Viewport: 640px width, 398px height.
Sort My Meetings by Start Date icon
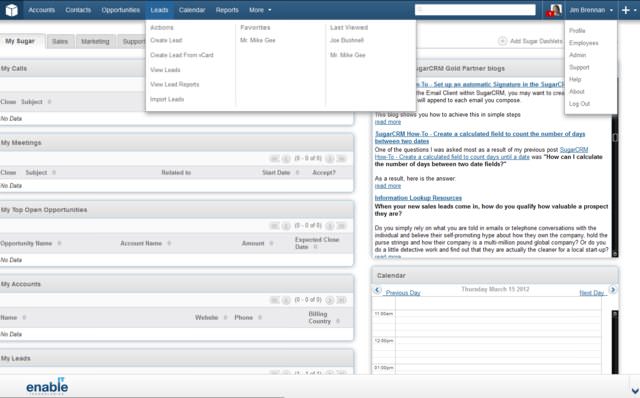coord(297,173)
